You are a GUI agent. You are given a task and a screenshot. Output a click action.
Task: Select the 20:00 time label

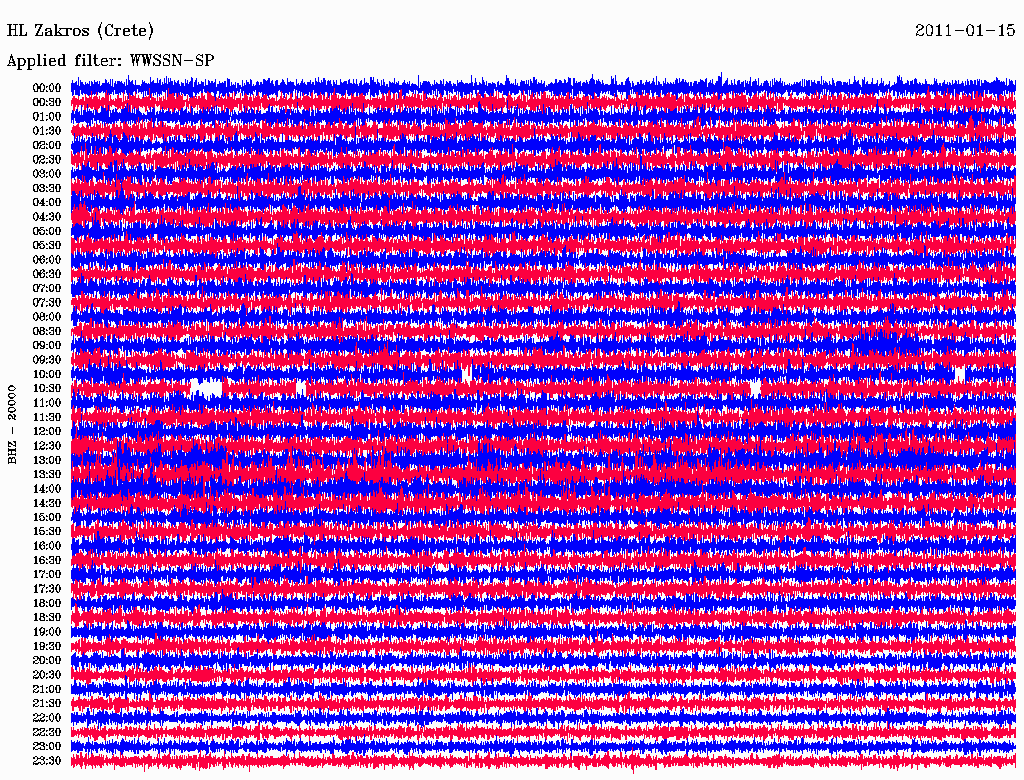point(47,660)
